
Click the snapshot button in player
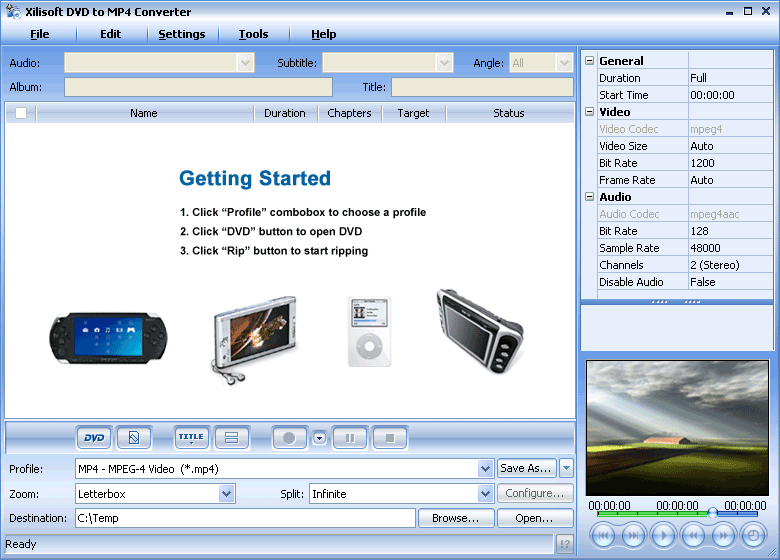coord(753,536)
